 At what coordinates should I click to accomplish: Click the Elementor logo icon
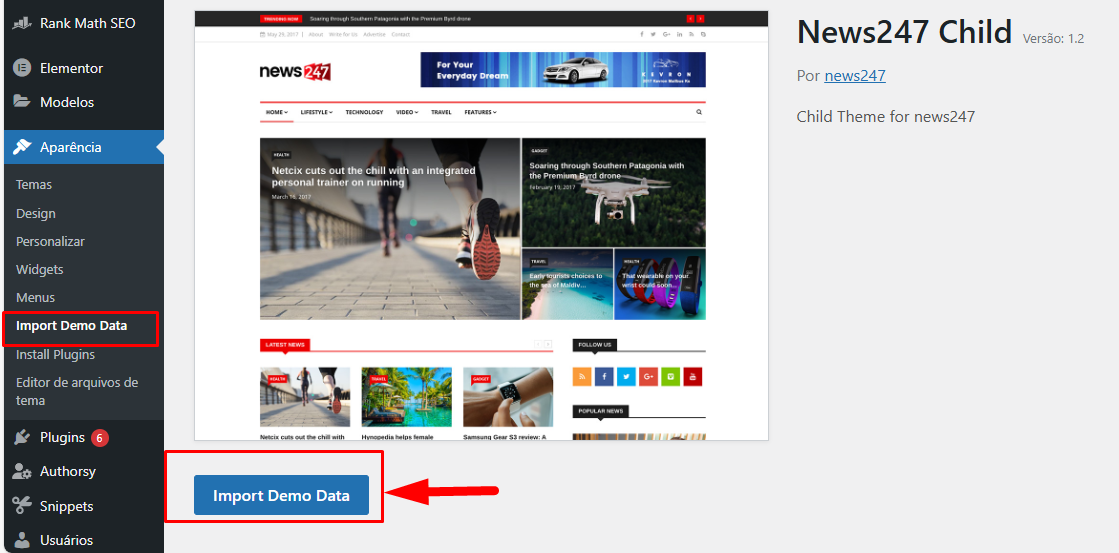pos(22,68)
